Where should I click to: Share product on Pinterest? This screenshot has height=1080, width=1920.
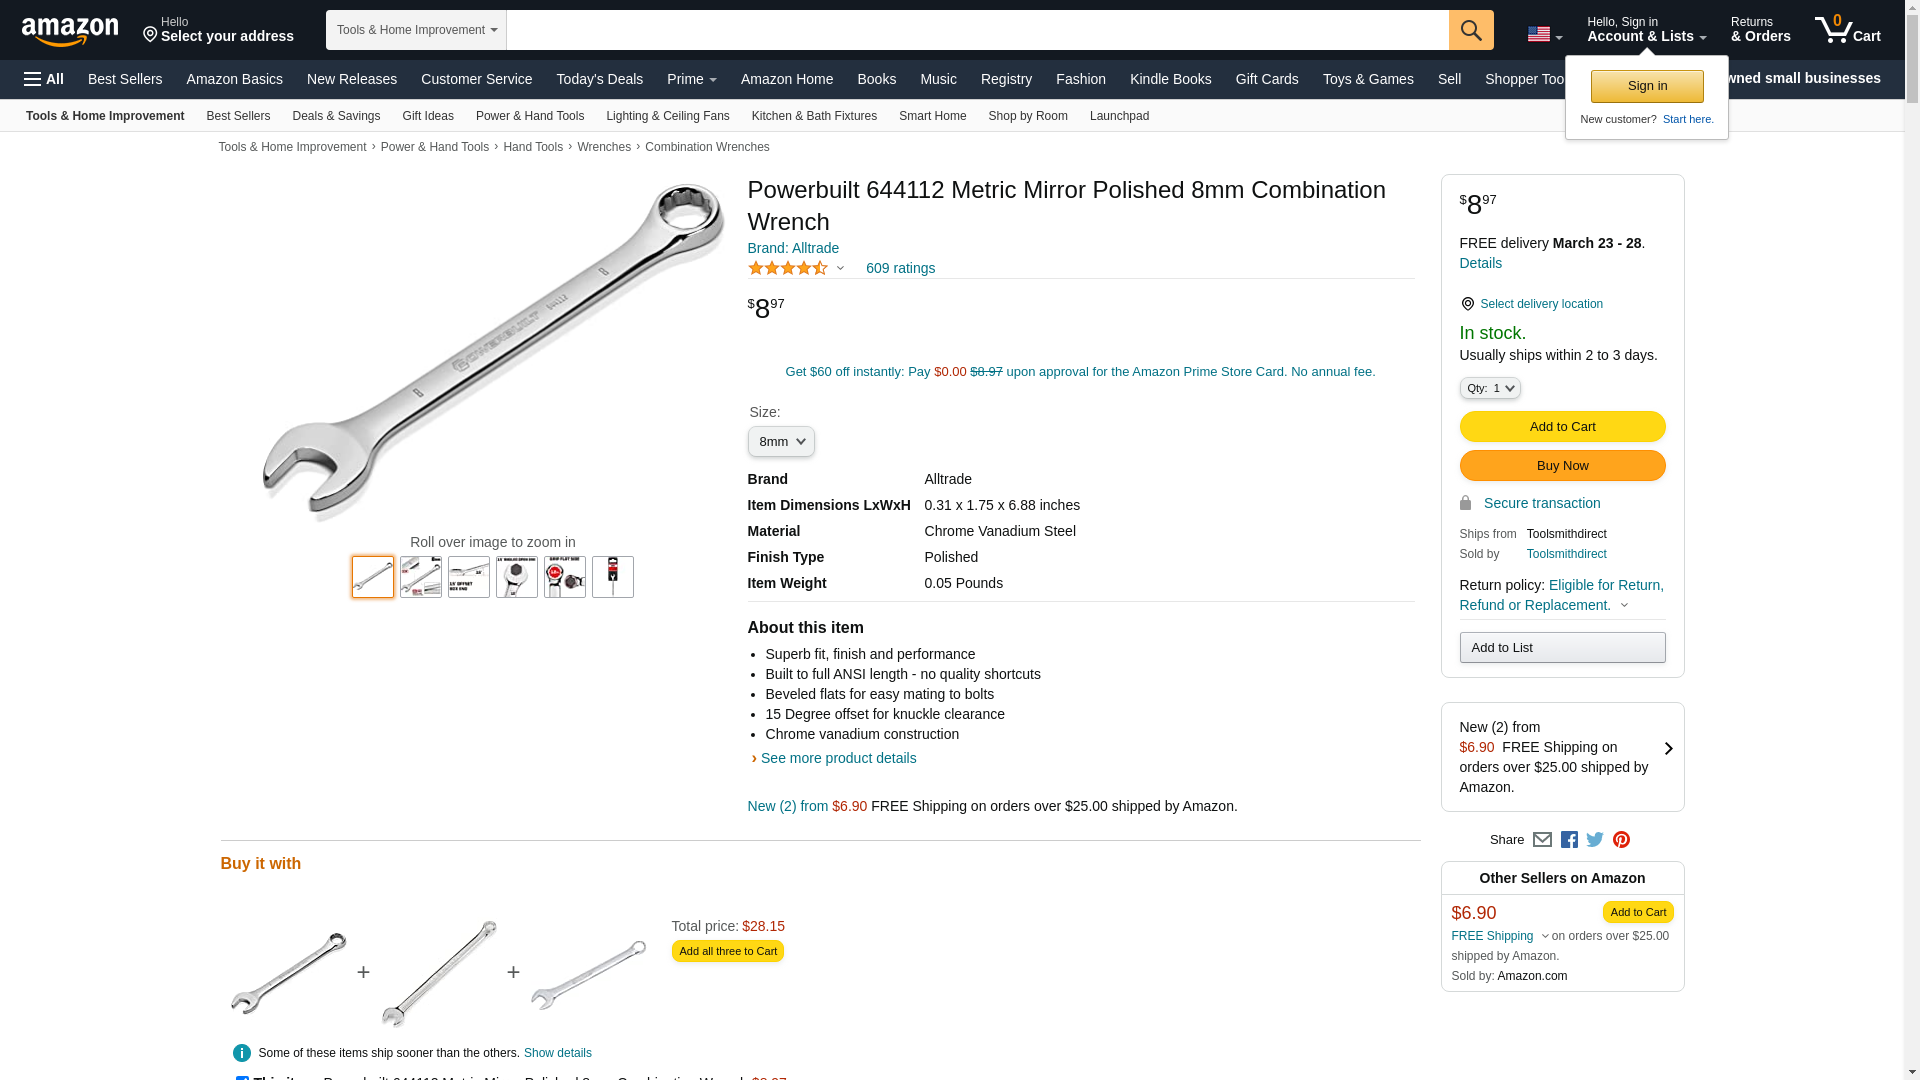1621,840
